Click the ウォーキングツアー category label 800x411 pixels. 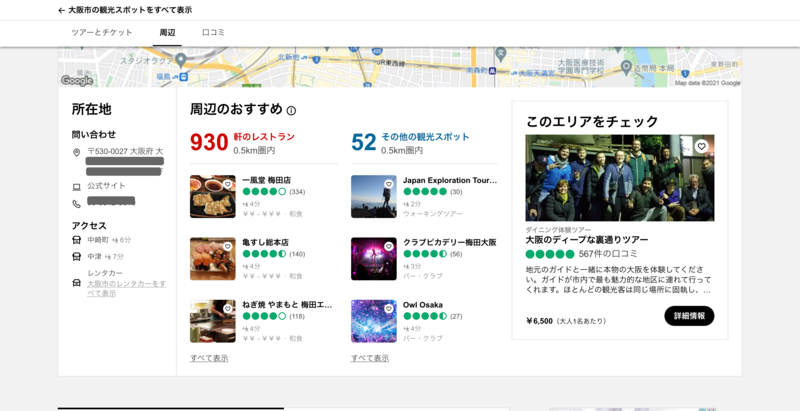433,214
